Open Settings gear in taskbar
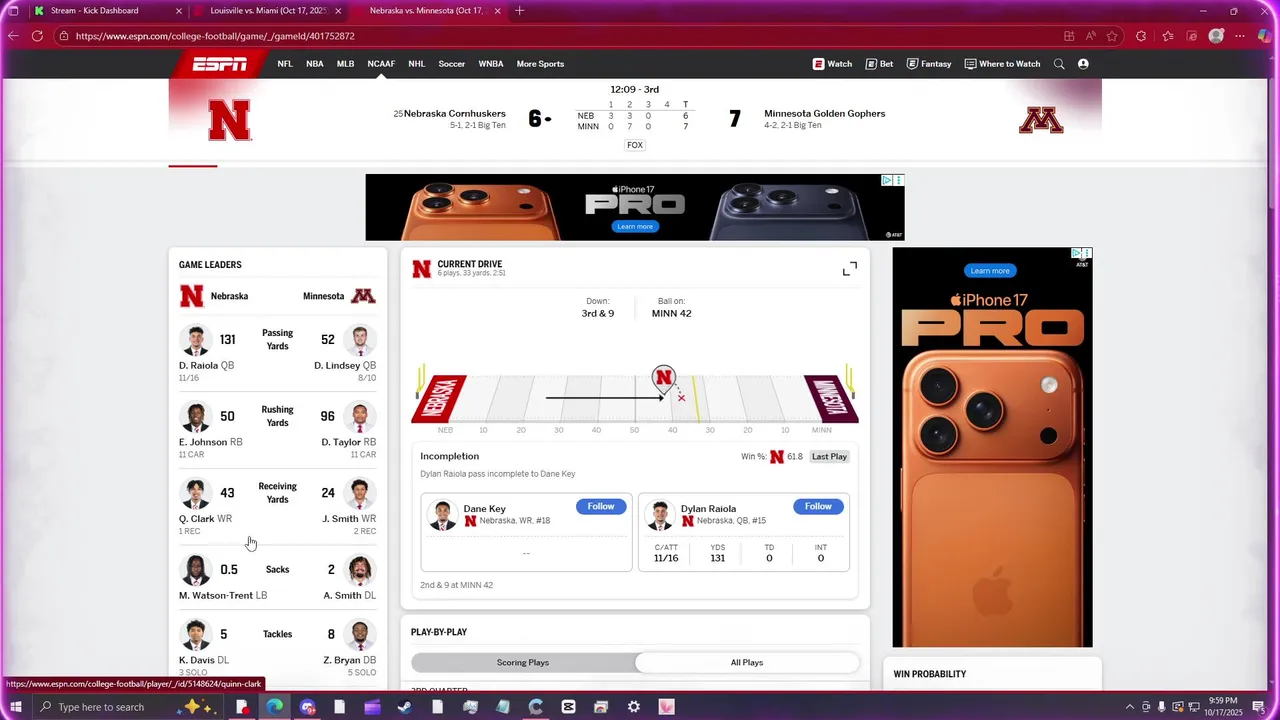The height and width of the screenshot is (720, 1280). tap(634, 707)
